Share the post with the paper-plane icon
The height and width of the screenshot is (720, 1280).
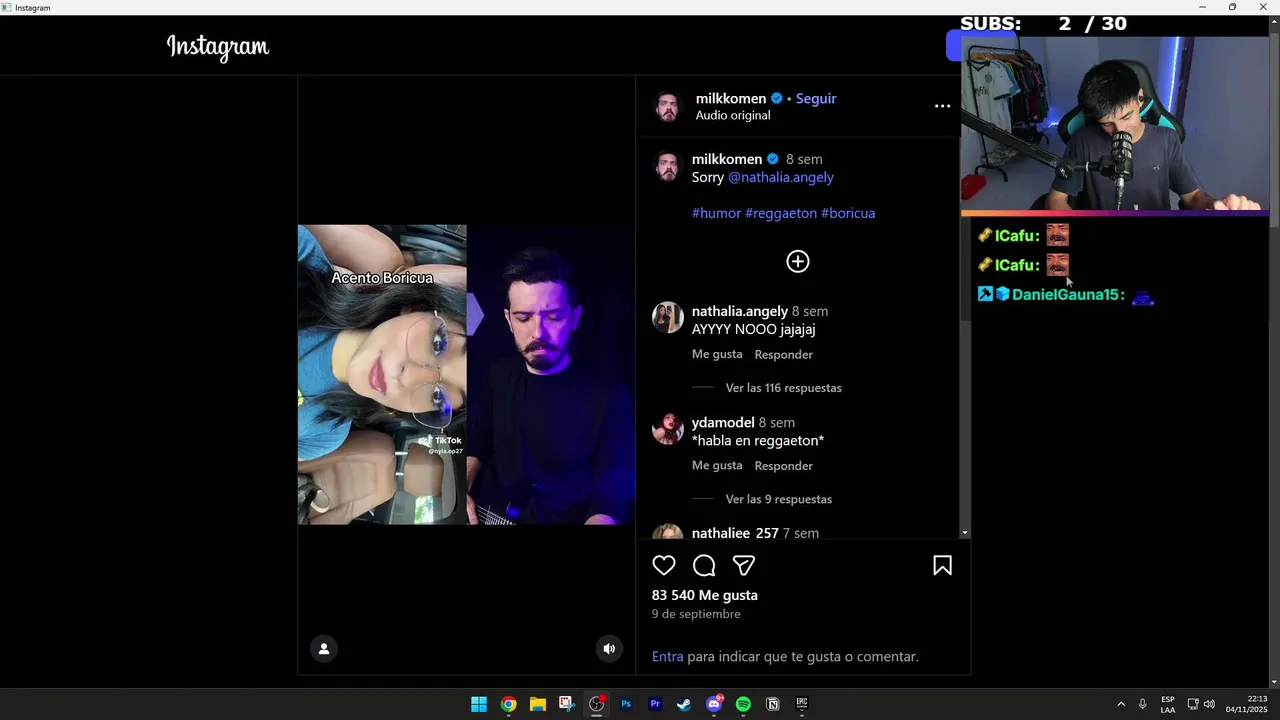click(744, 566)
